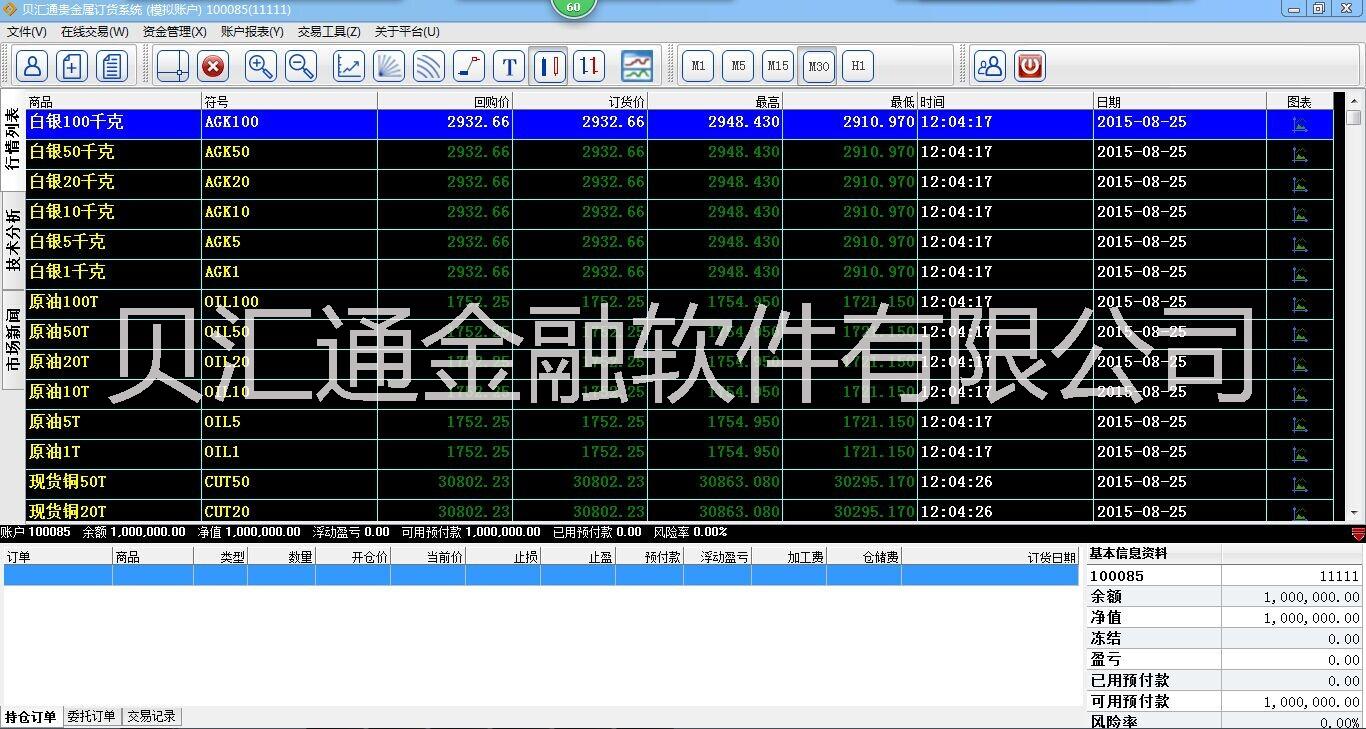Select the highlighted empty order row
The image size is (1366, 729).
tap(541, 575)
